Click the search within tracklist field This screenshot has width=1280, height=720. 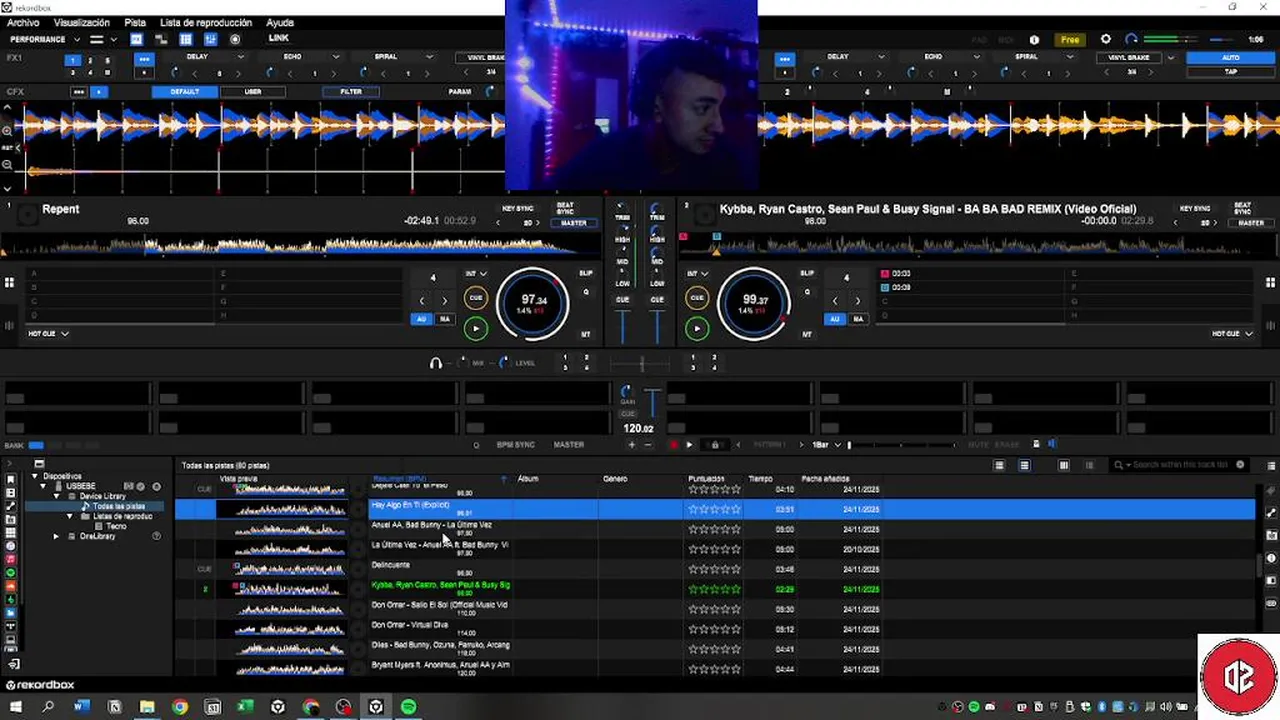click(1181, 465)
